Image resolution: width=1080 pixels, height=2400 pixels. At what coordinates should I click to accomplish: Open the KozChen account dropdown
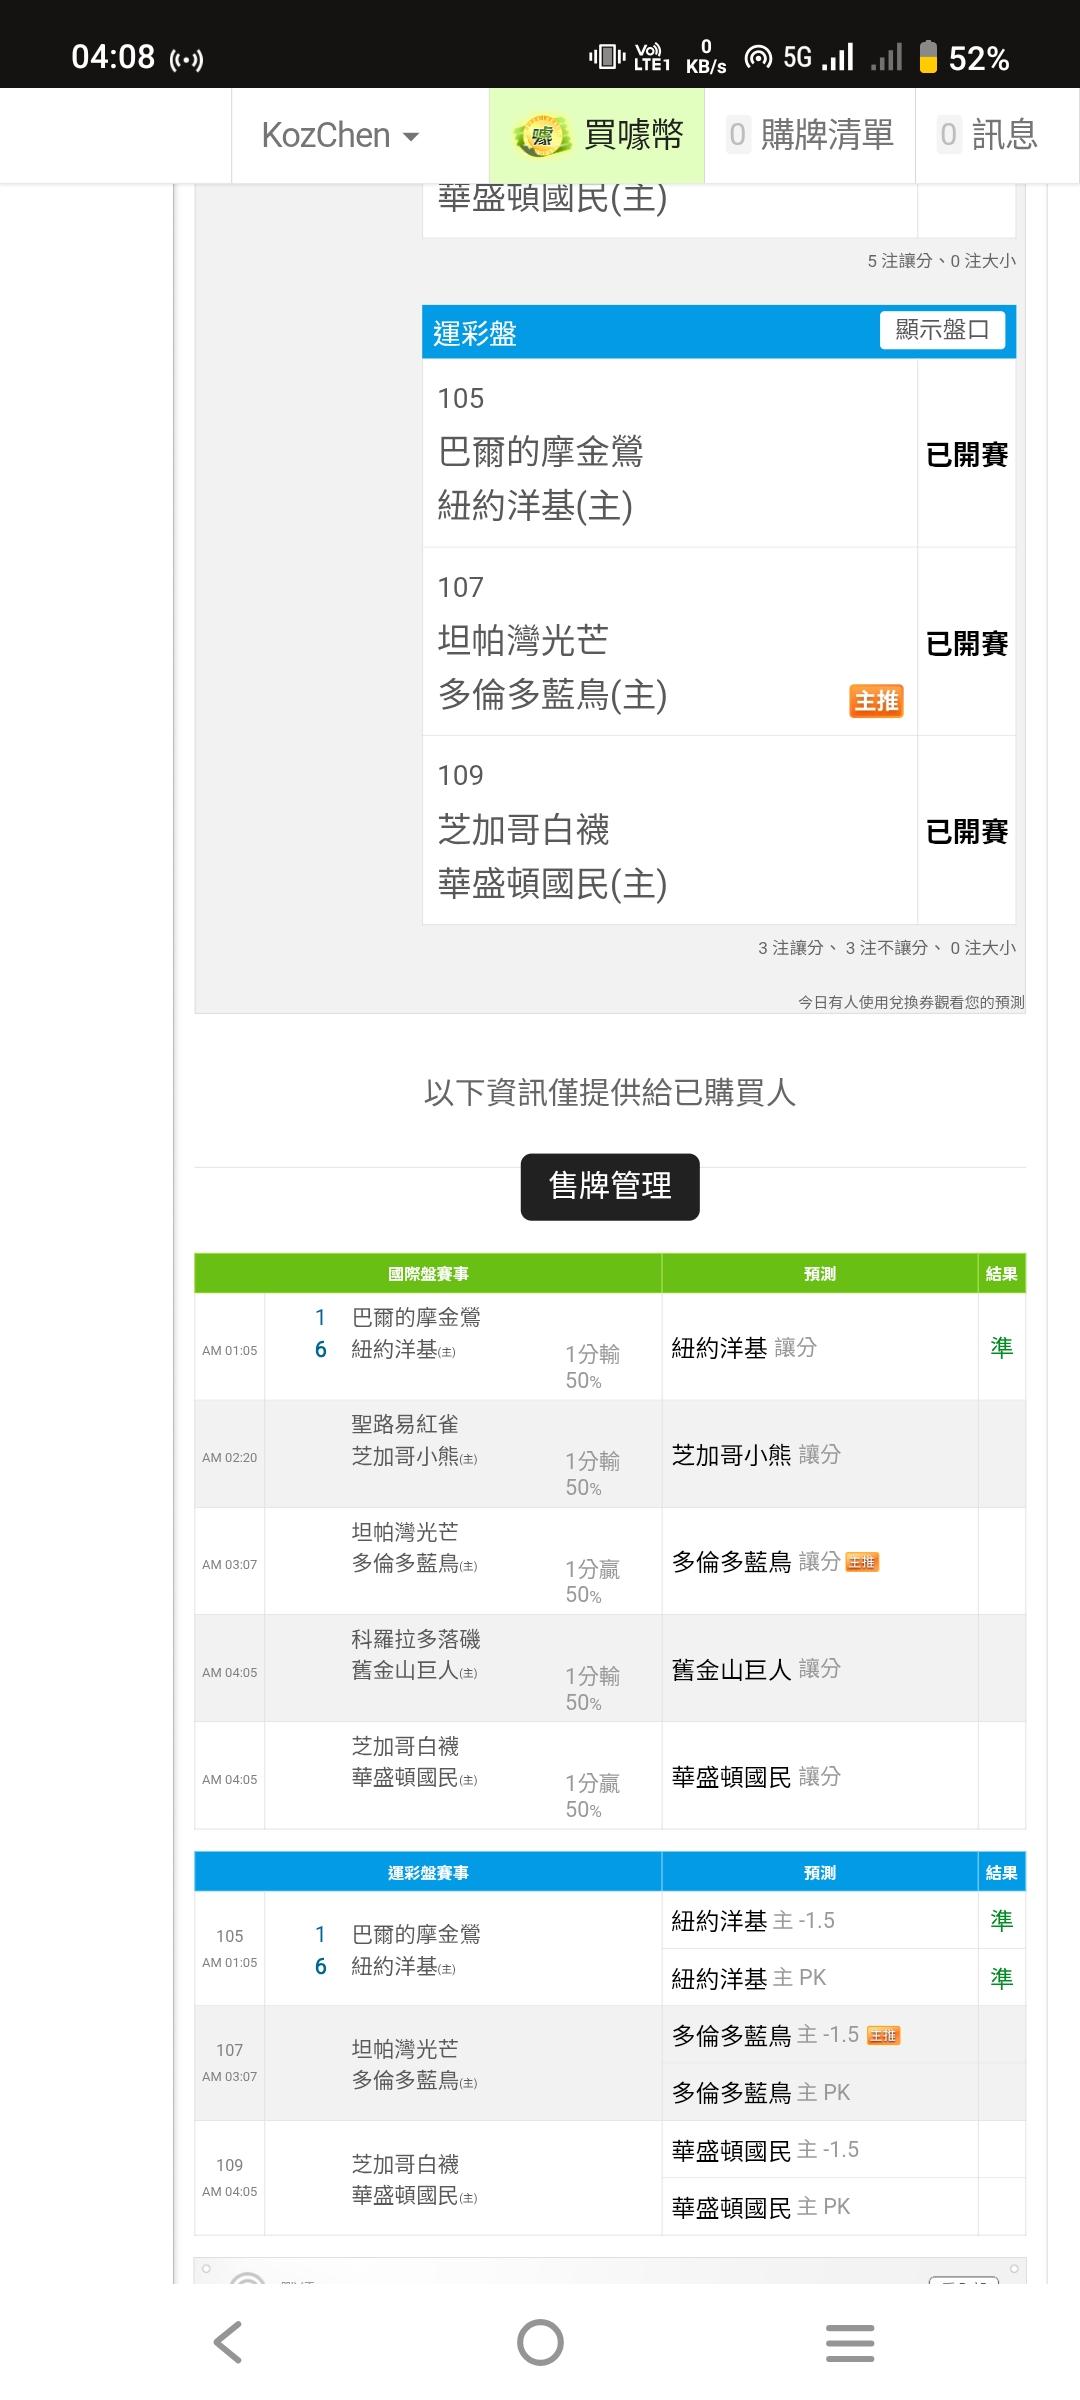coord(340,135)
